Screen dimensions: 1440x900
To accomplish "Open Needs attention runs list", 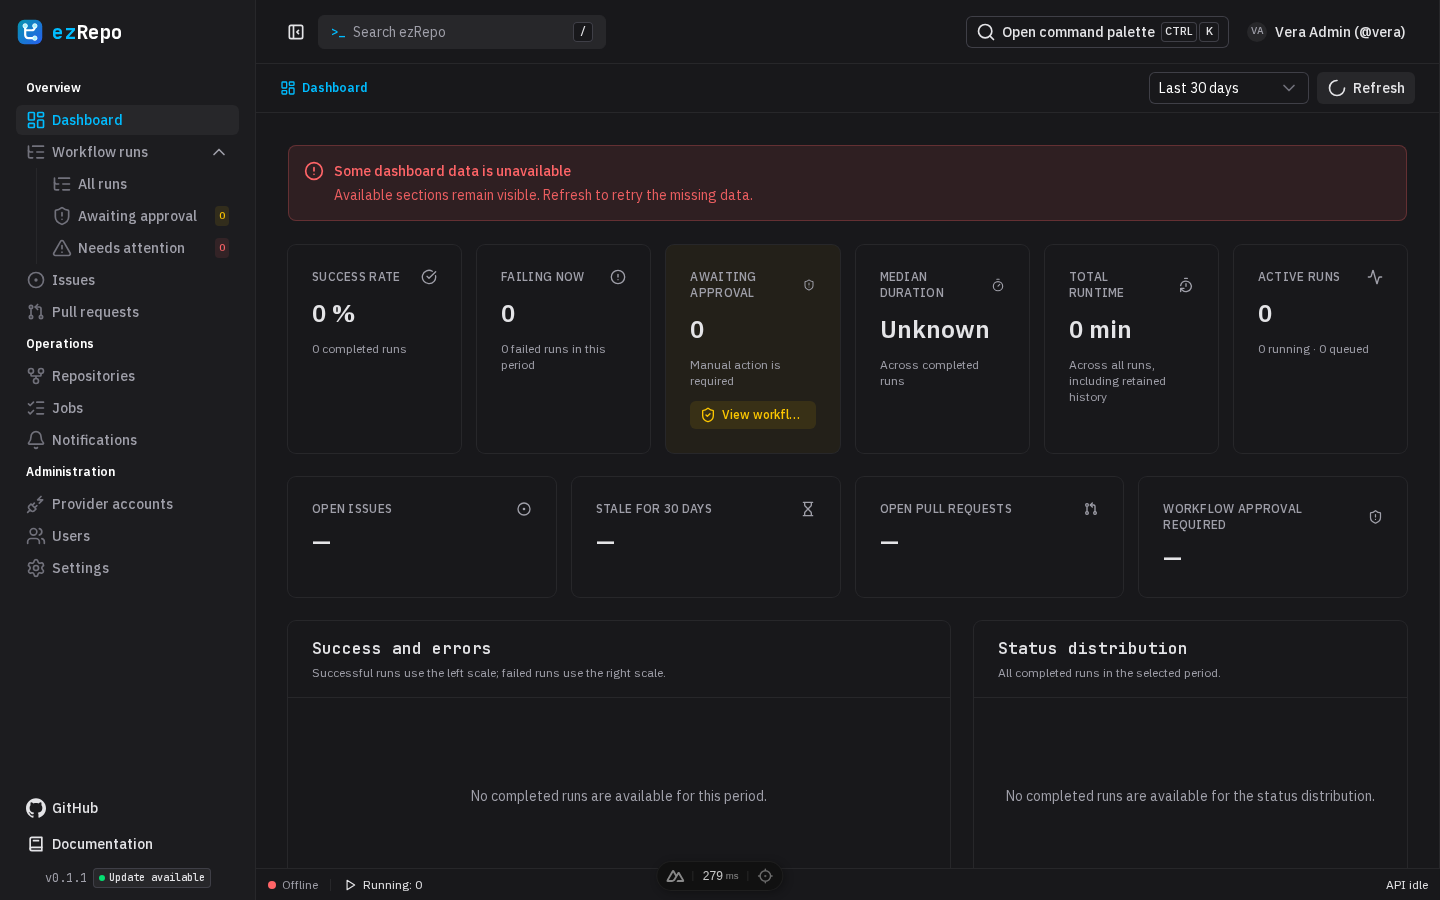I will (x=140, y=248).
